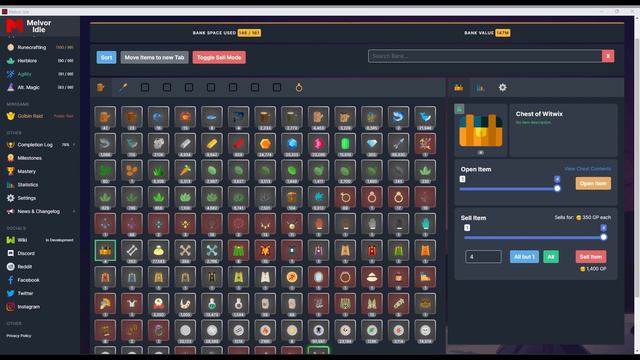Image resolution: width=640 pixels, height=360 pixels.
Task: Focus the Search Bank field
Action: pos(485,56)
